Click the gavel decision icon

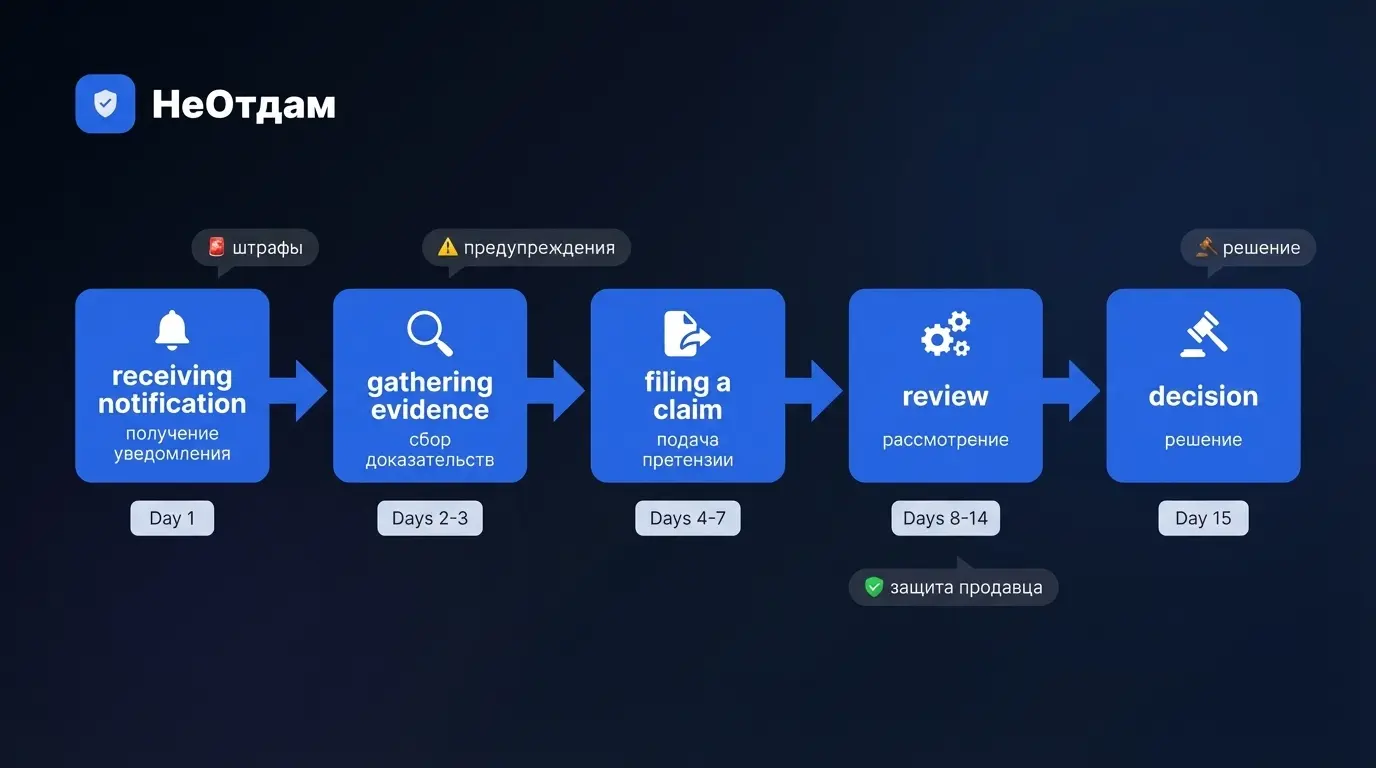pyautogui.click(x=1203, y=334)
